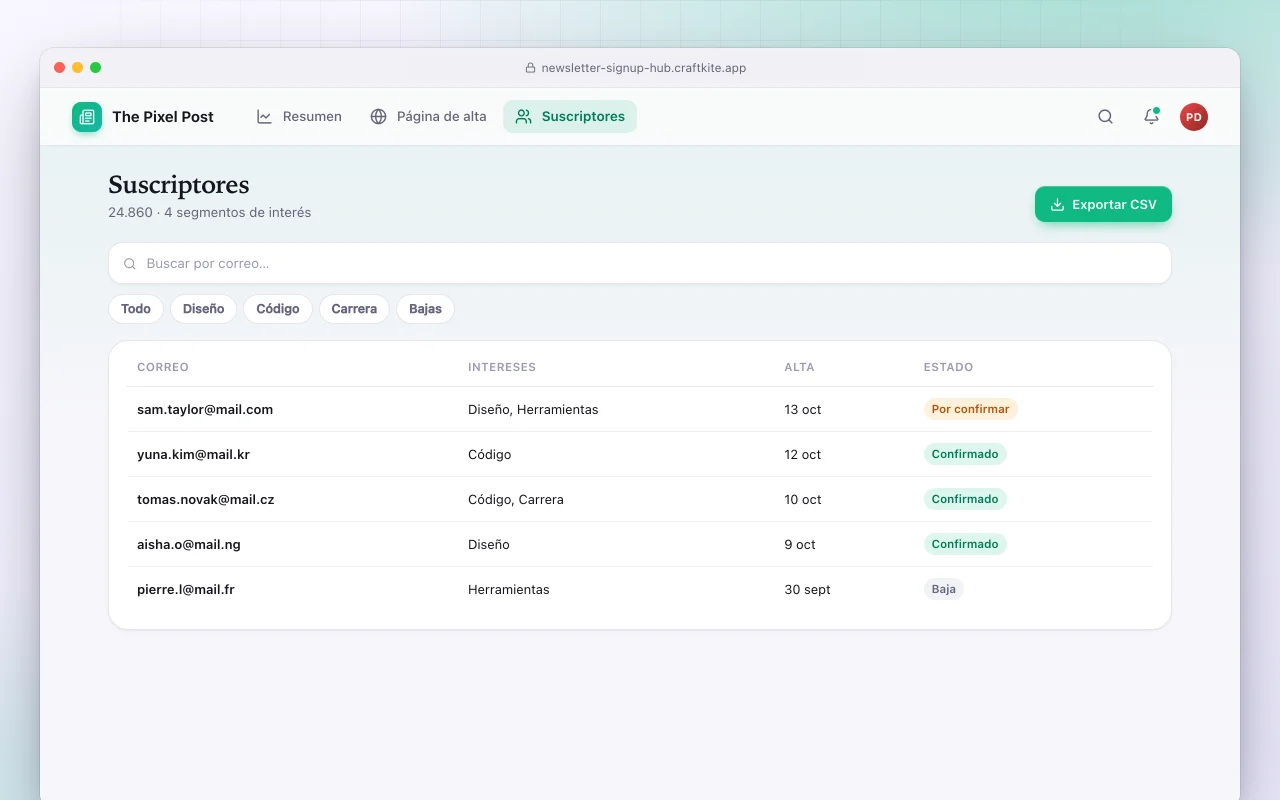Open subscriber pierre.l@mail.fr
Image resolution: width=1280 pixels, height=800 pixels.
click(186, 589)
